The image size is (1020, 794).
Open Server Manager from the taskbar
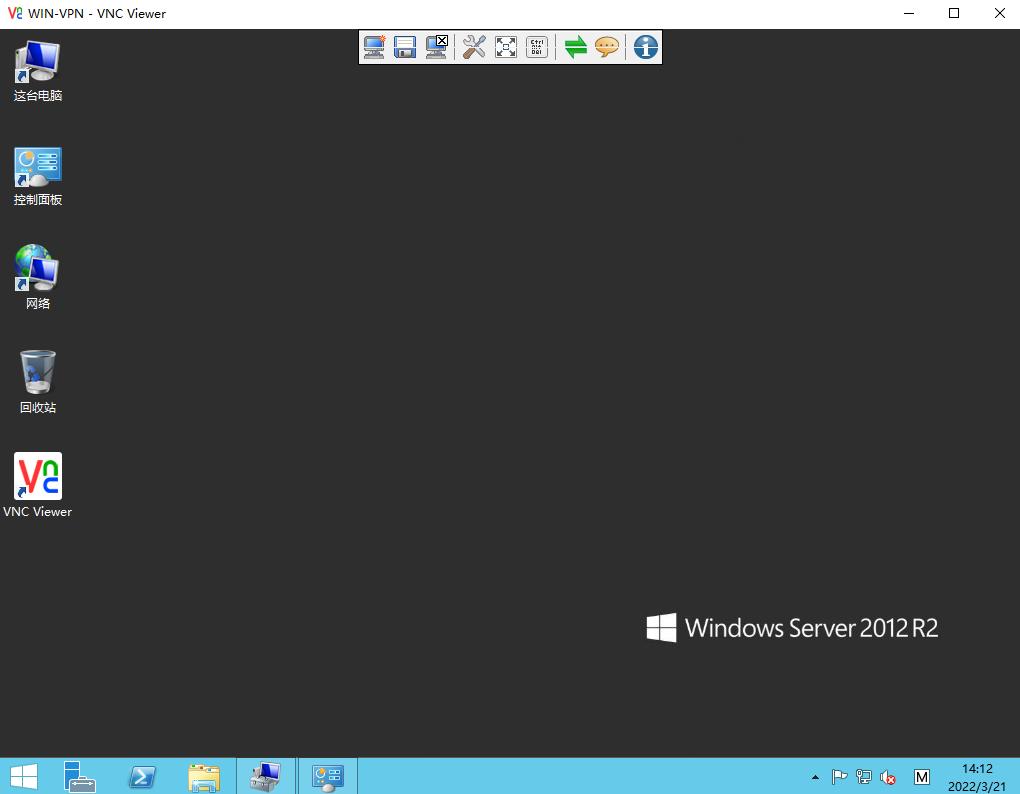pyautogui.click(x=79, y=776)
